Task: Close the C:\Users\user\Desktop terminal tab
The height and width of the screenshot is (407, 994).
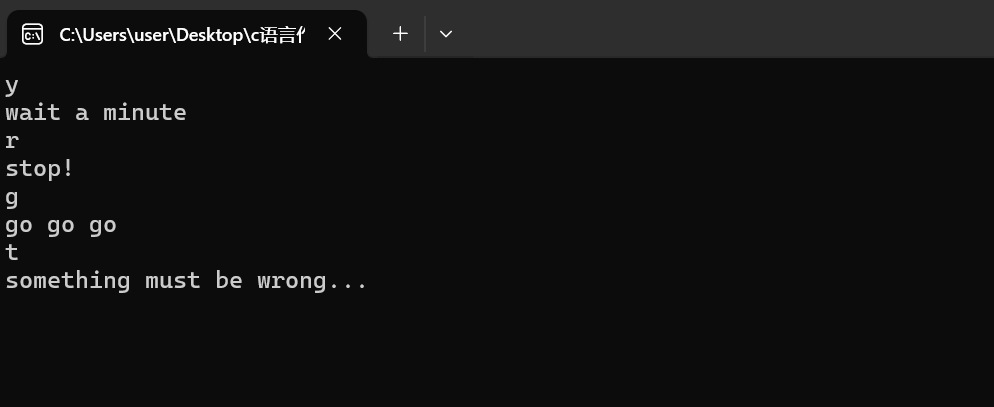Action: 335,34
